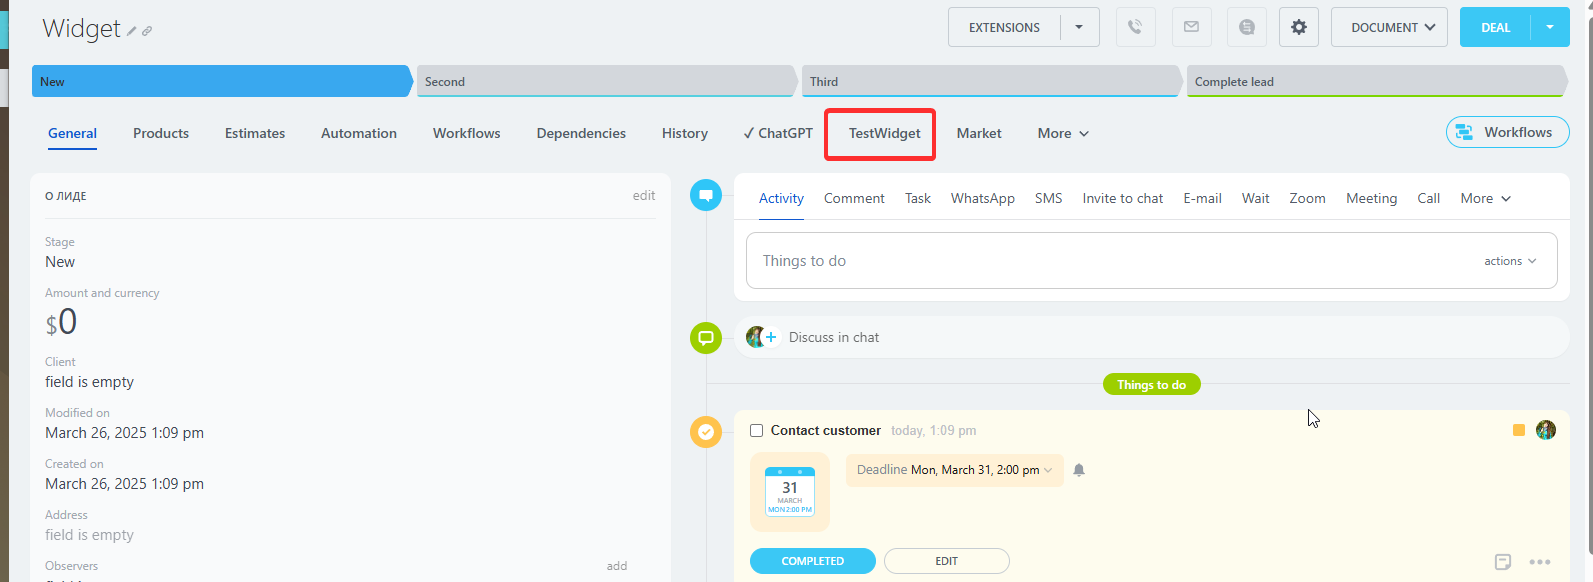This screenshot has height=582, width=1593.
Task: Open the More dropdown in activity toolbar
Action: [x=1486, y=198]
